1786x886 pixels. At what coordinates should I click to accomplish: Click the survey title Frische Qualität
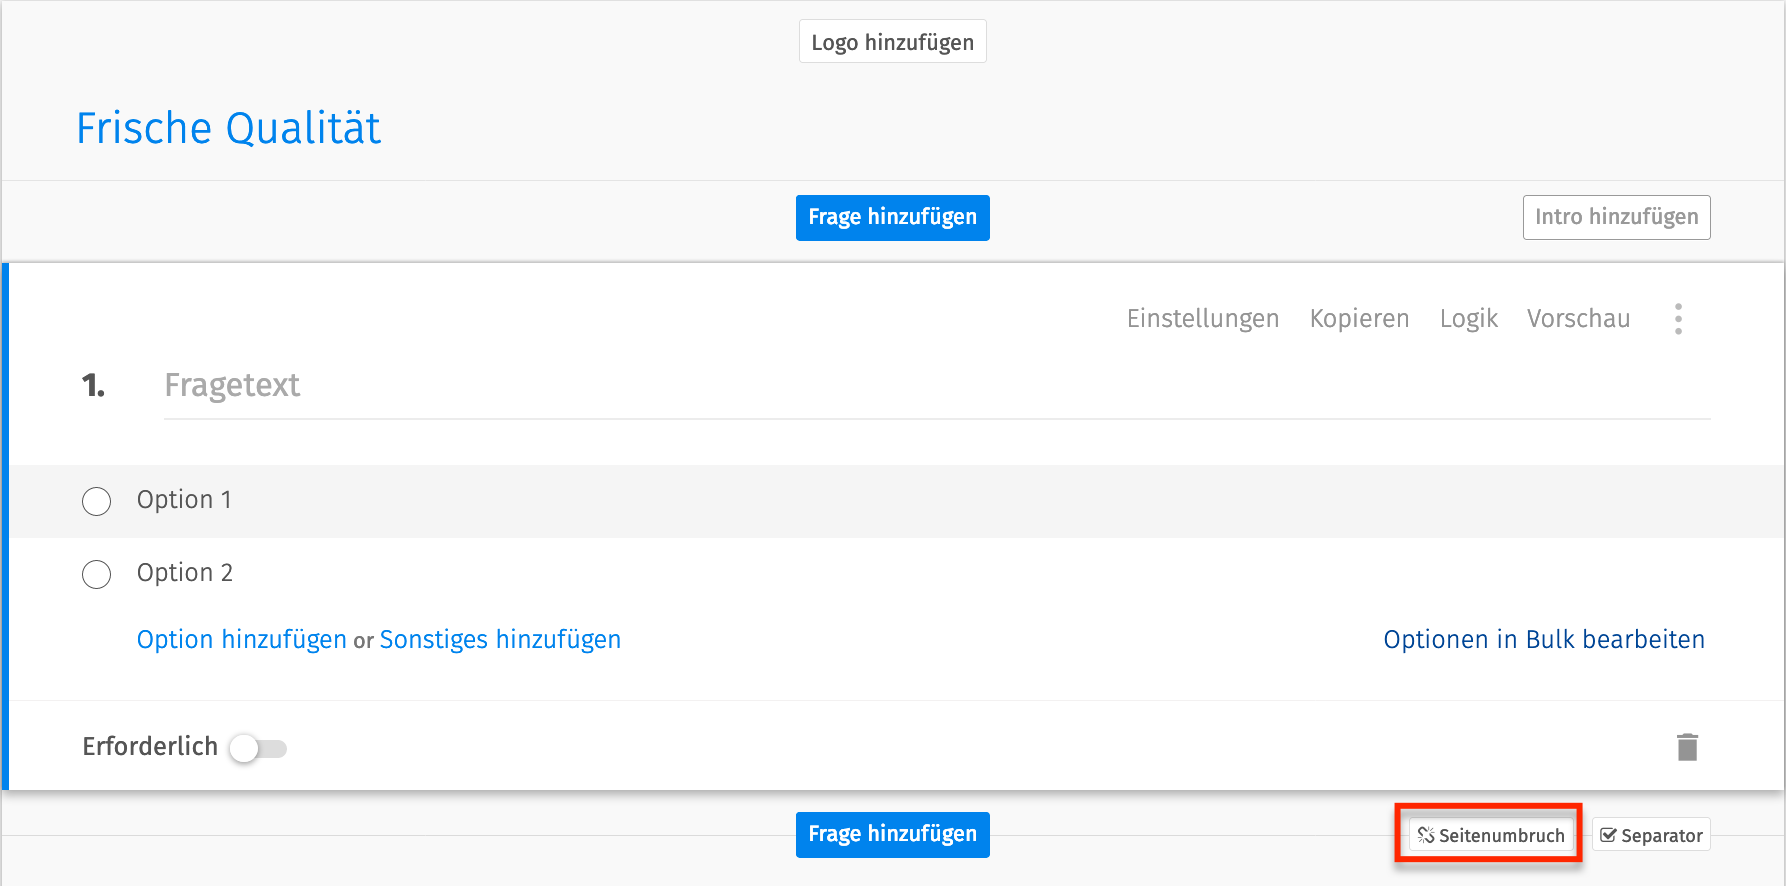click(228, 127)
